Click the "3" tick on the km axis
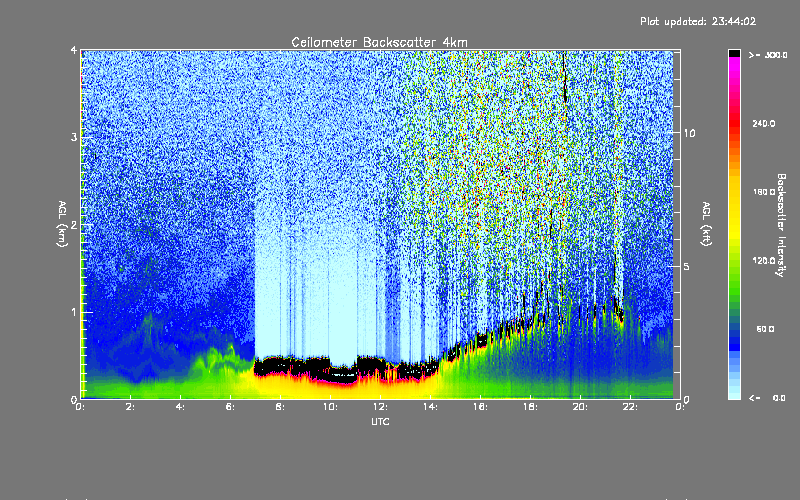 tap(74, 138)
